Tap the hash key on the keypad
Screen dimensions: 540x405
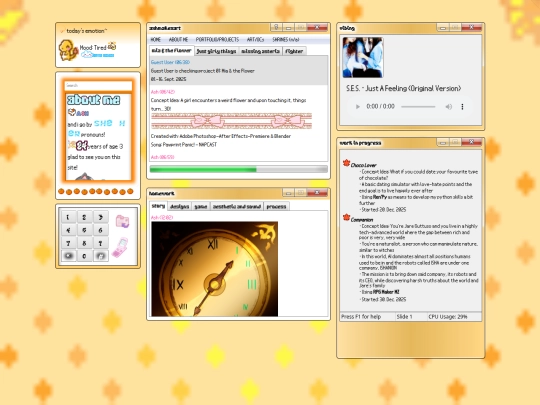click(x=101, y=256)
